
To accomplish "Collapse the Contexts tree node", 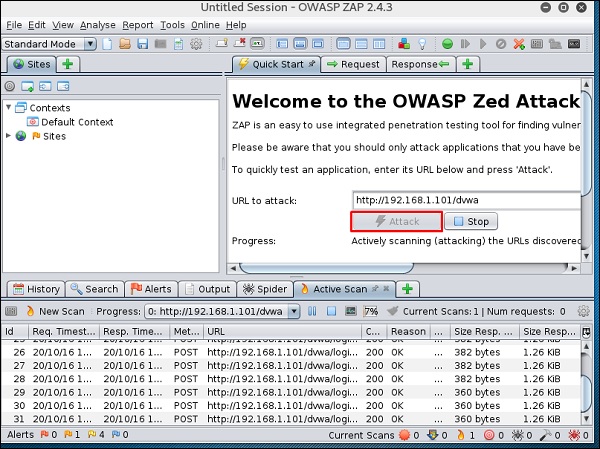I will click(x=8, y=107).
